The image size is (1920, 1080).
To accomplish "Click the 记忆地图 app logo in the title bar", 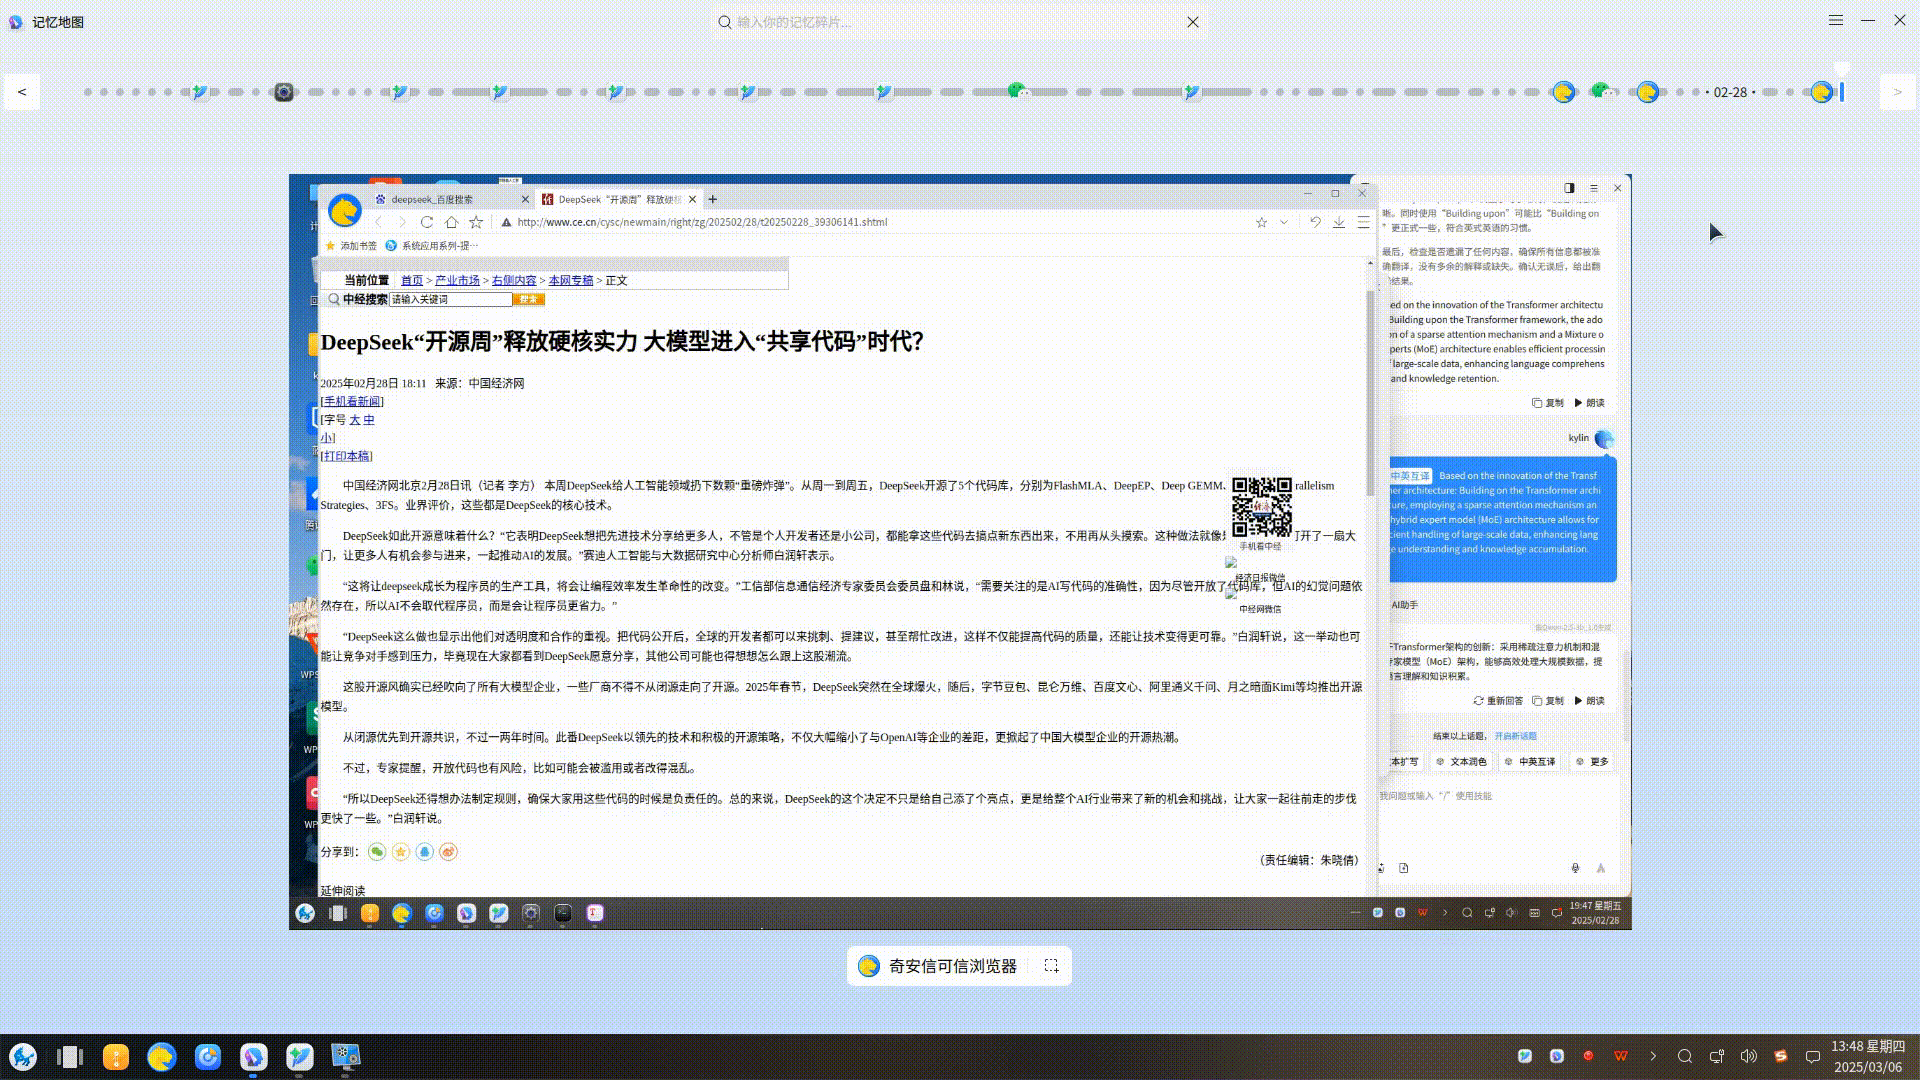I will 16,22.
